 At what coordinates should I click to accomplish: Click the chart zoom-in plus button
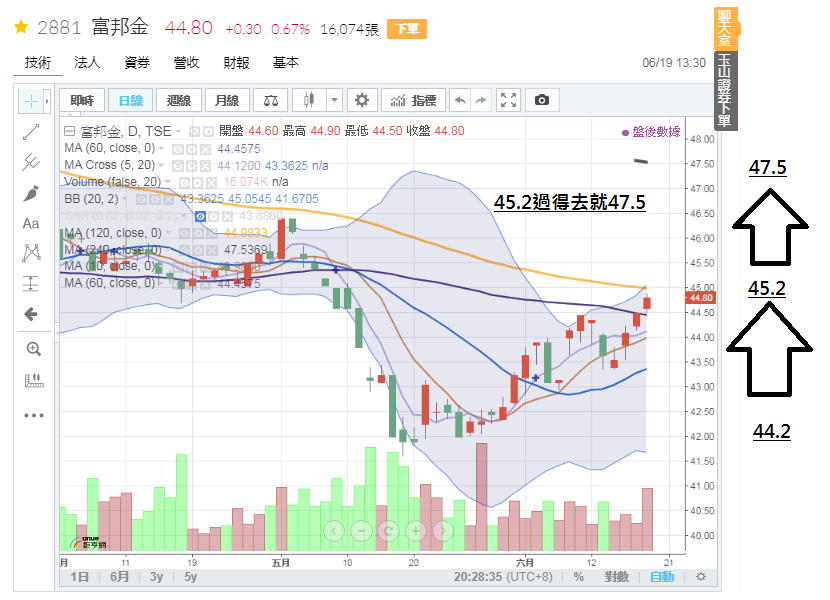tap(416, 530)
